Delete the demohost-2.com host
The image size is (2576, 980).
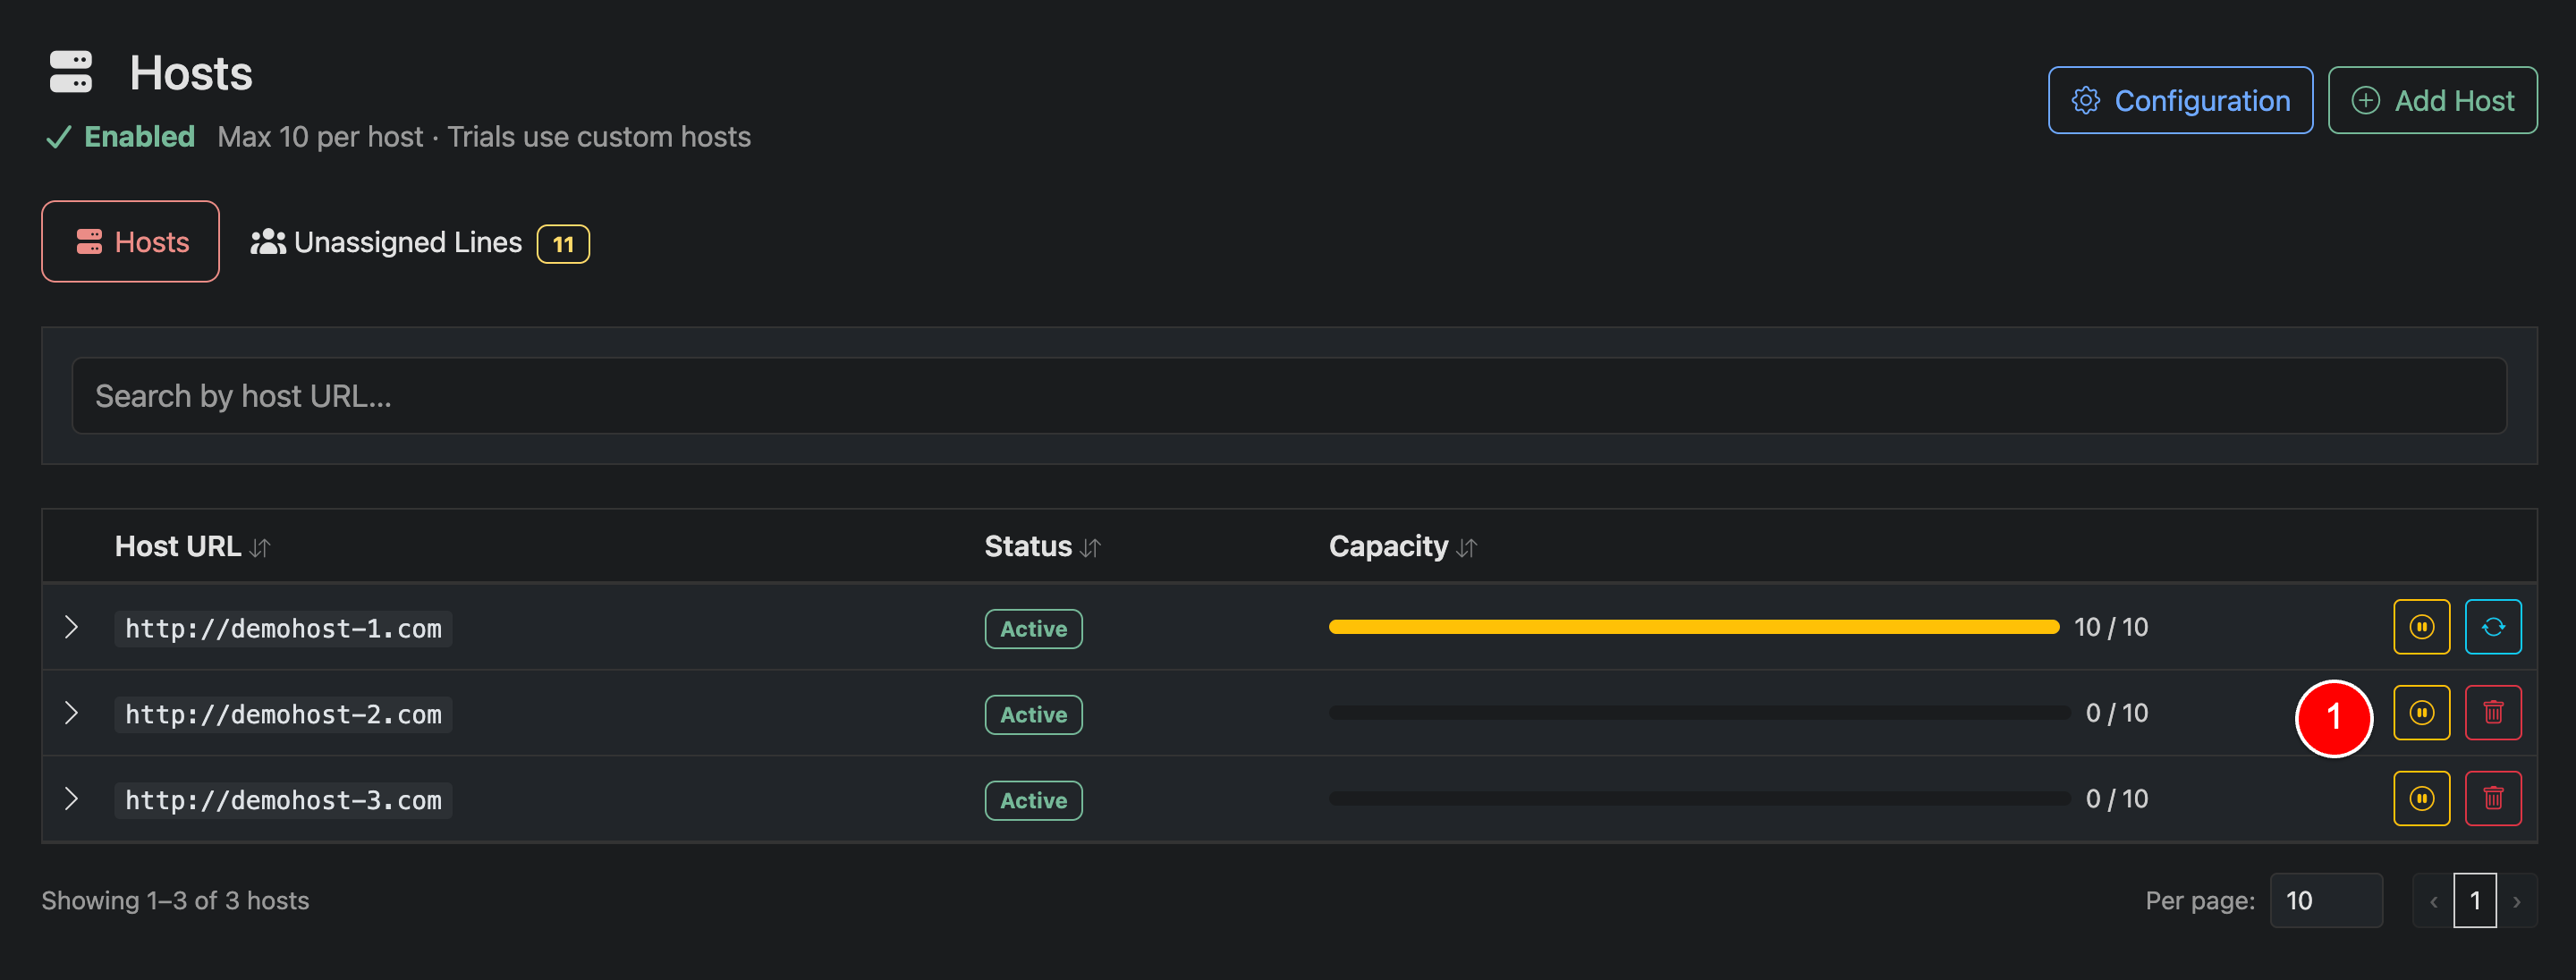[2493, 713]
